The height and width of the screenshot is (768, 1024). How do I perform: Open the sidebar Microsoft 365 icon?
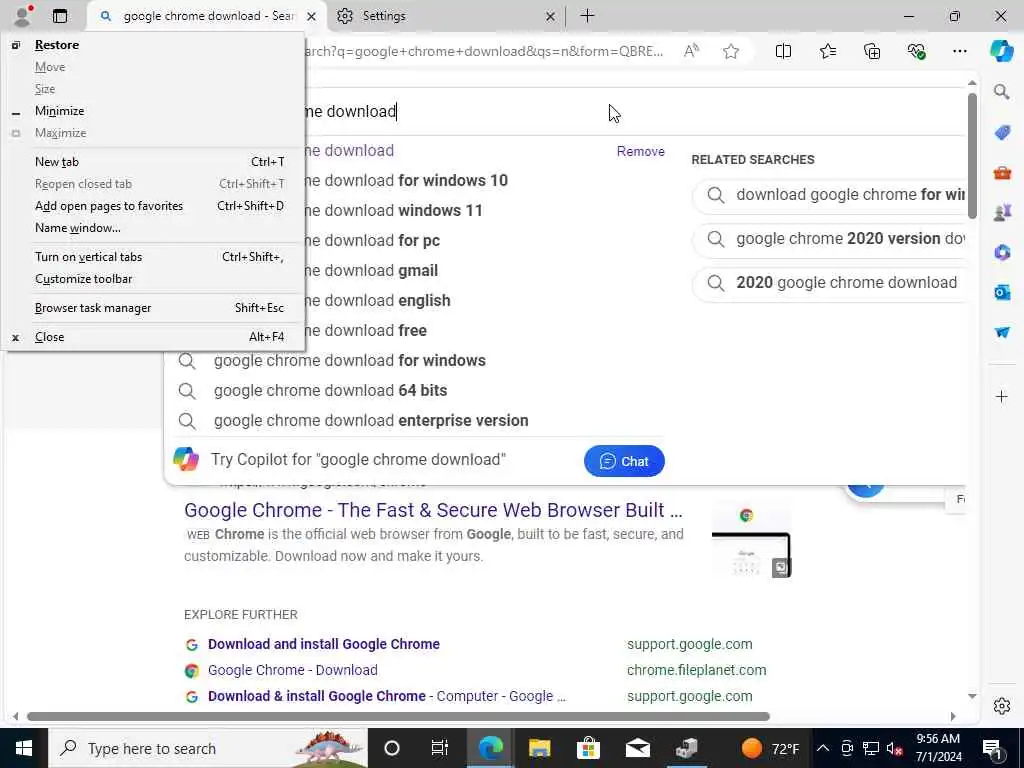coord(1002,252)
